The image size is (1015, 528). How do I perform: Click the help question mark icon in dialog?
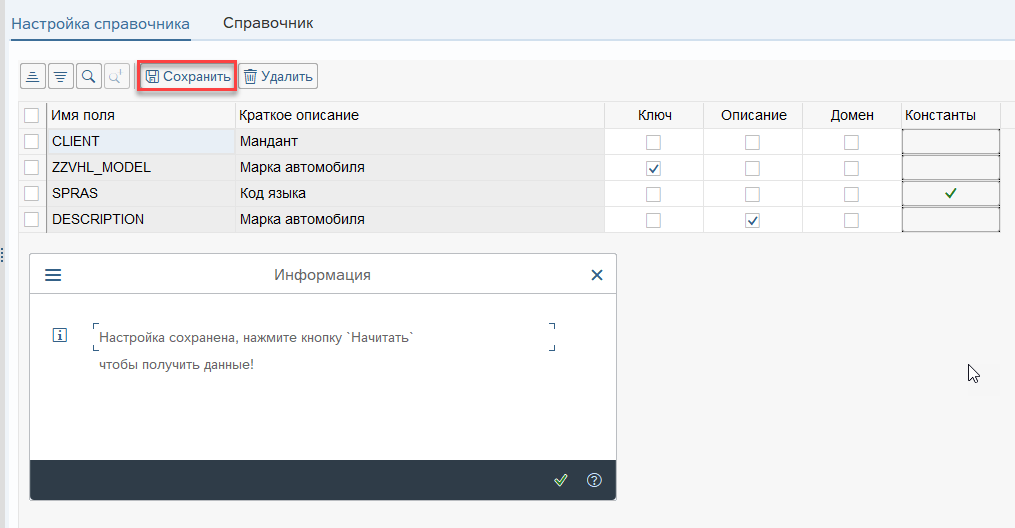point(594,480)
